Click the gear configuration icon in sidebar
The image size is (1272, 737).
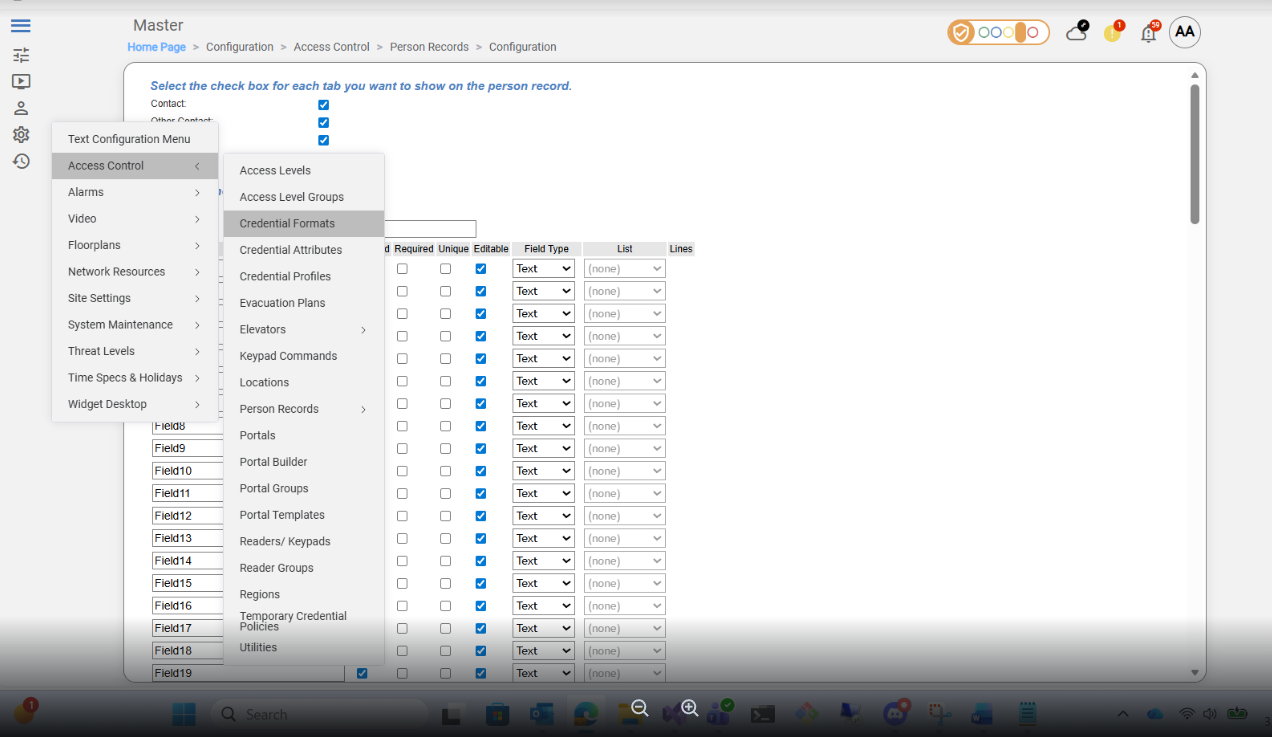(x=20, y=135)
